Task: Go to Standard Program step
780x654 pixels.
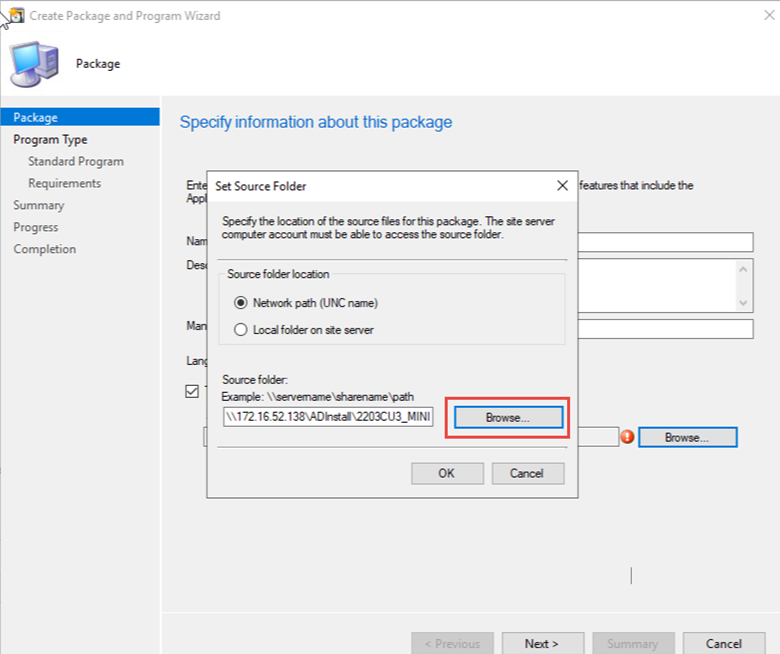Action: pyautogui.click(x=76, y=161)
